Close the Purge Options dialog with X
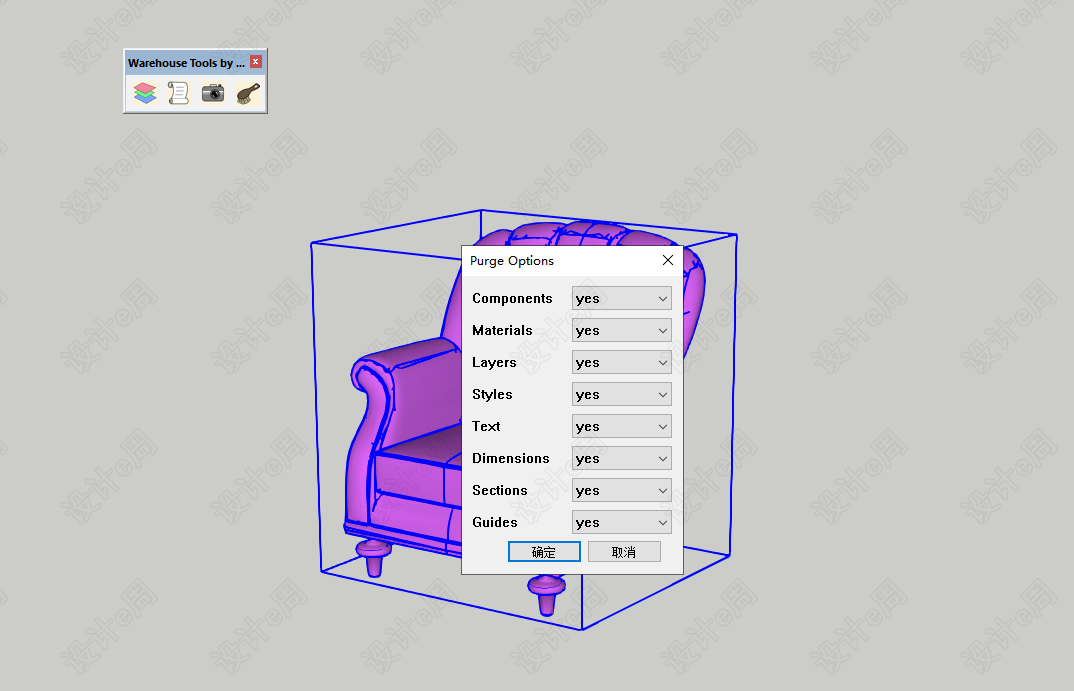 (x=668, y=260)
